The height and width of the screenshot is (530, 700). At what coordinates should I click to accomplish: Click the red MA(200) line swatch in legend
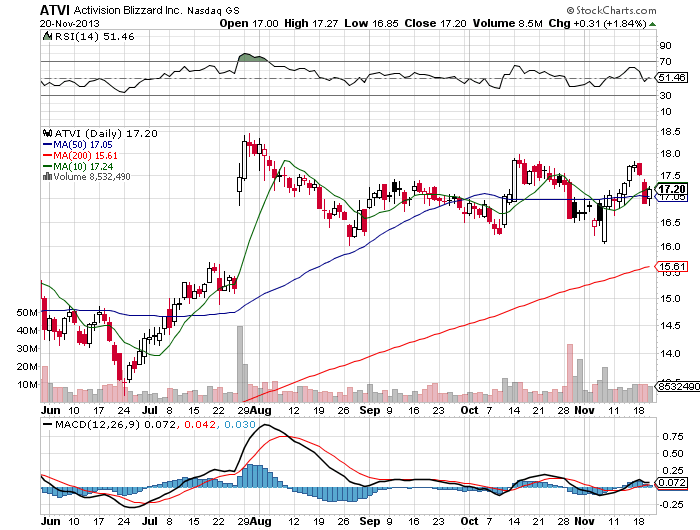point(47,155)
